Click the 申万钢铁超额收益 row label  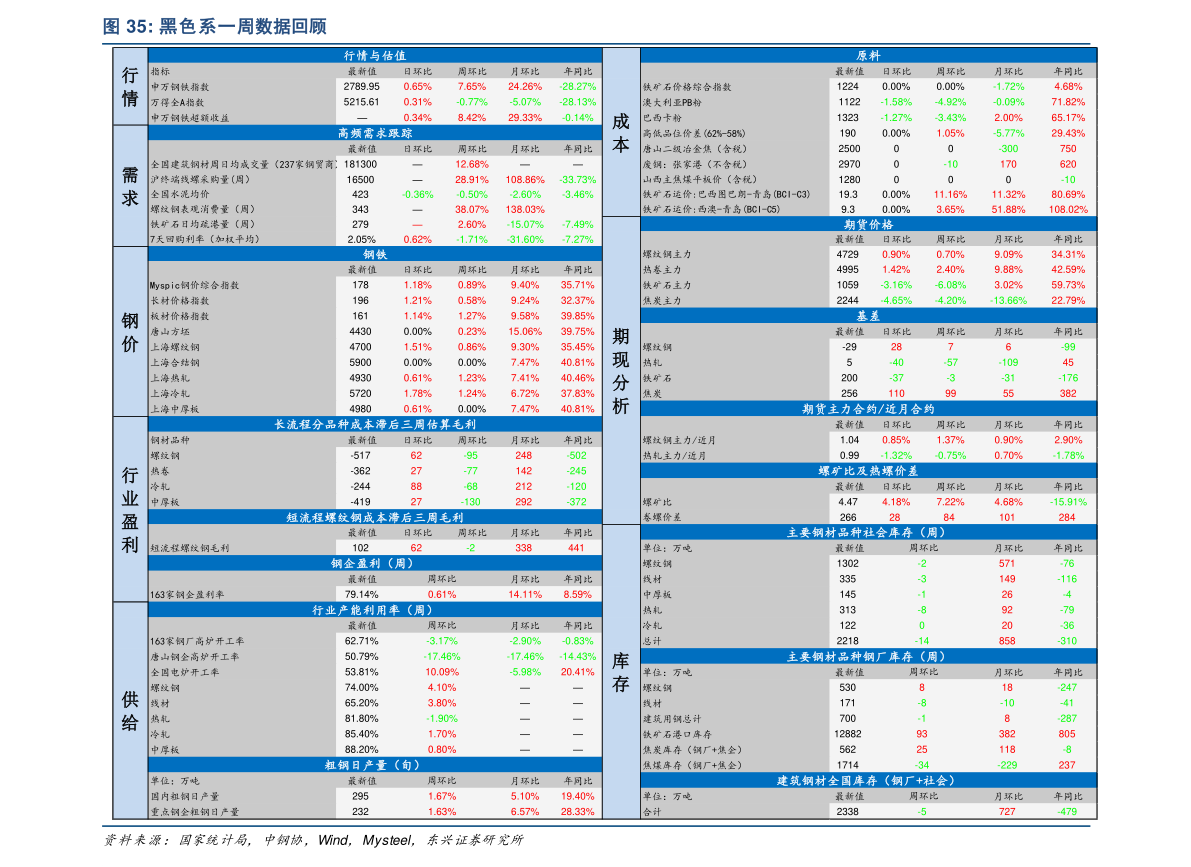(189, 119)
